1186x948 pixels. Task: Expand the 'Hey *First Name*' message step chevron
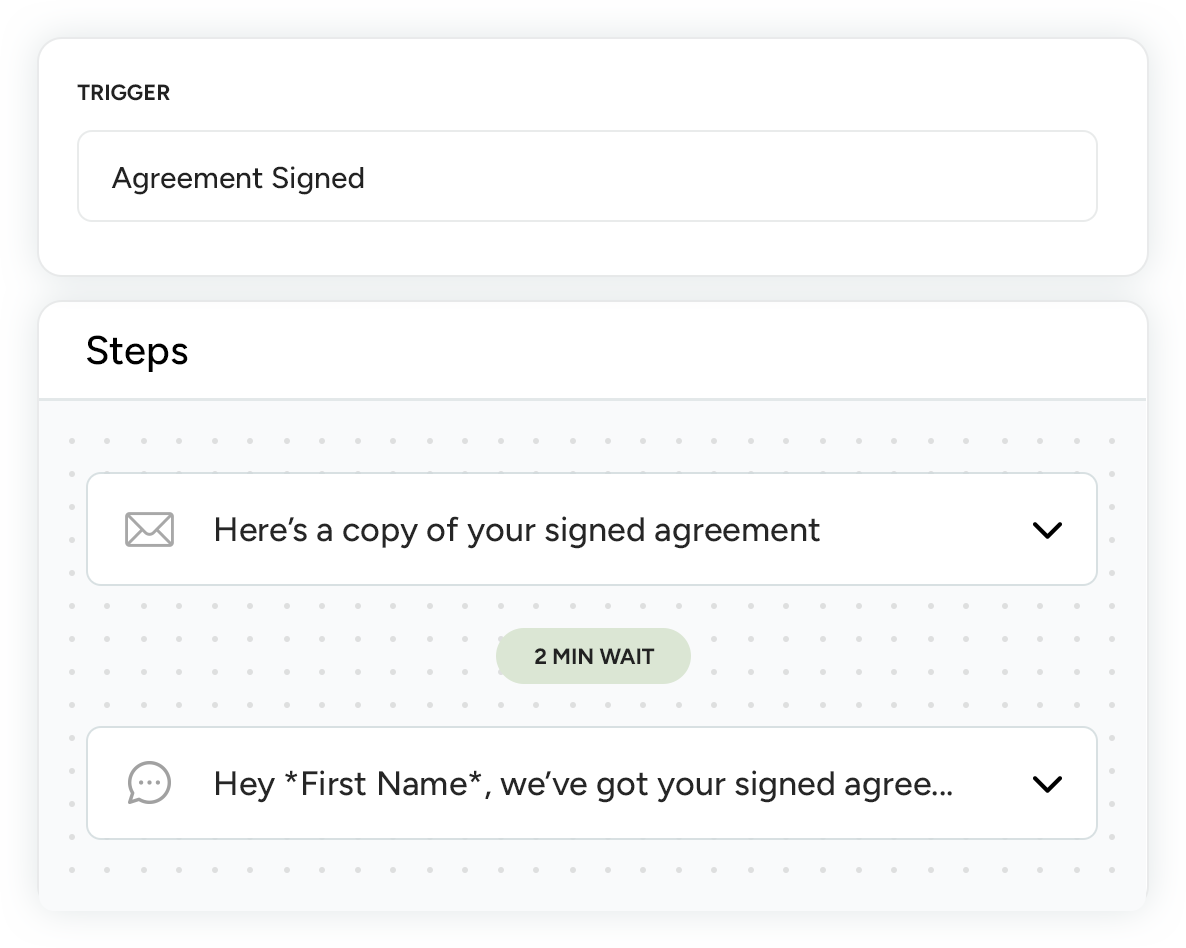[1046, 784]
